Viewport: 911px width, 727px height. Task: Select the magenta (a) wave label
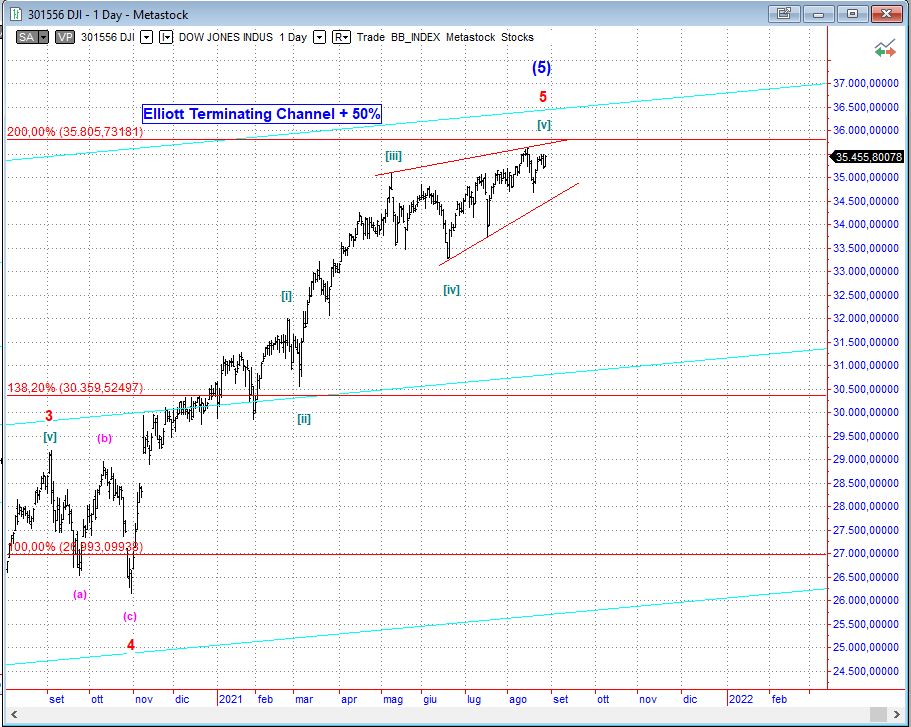(80, 594)
